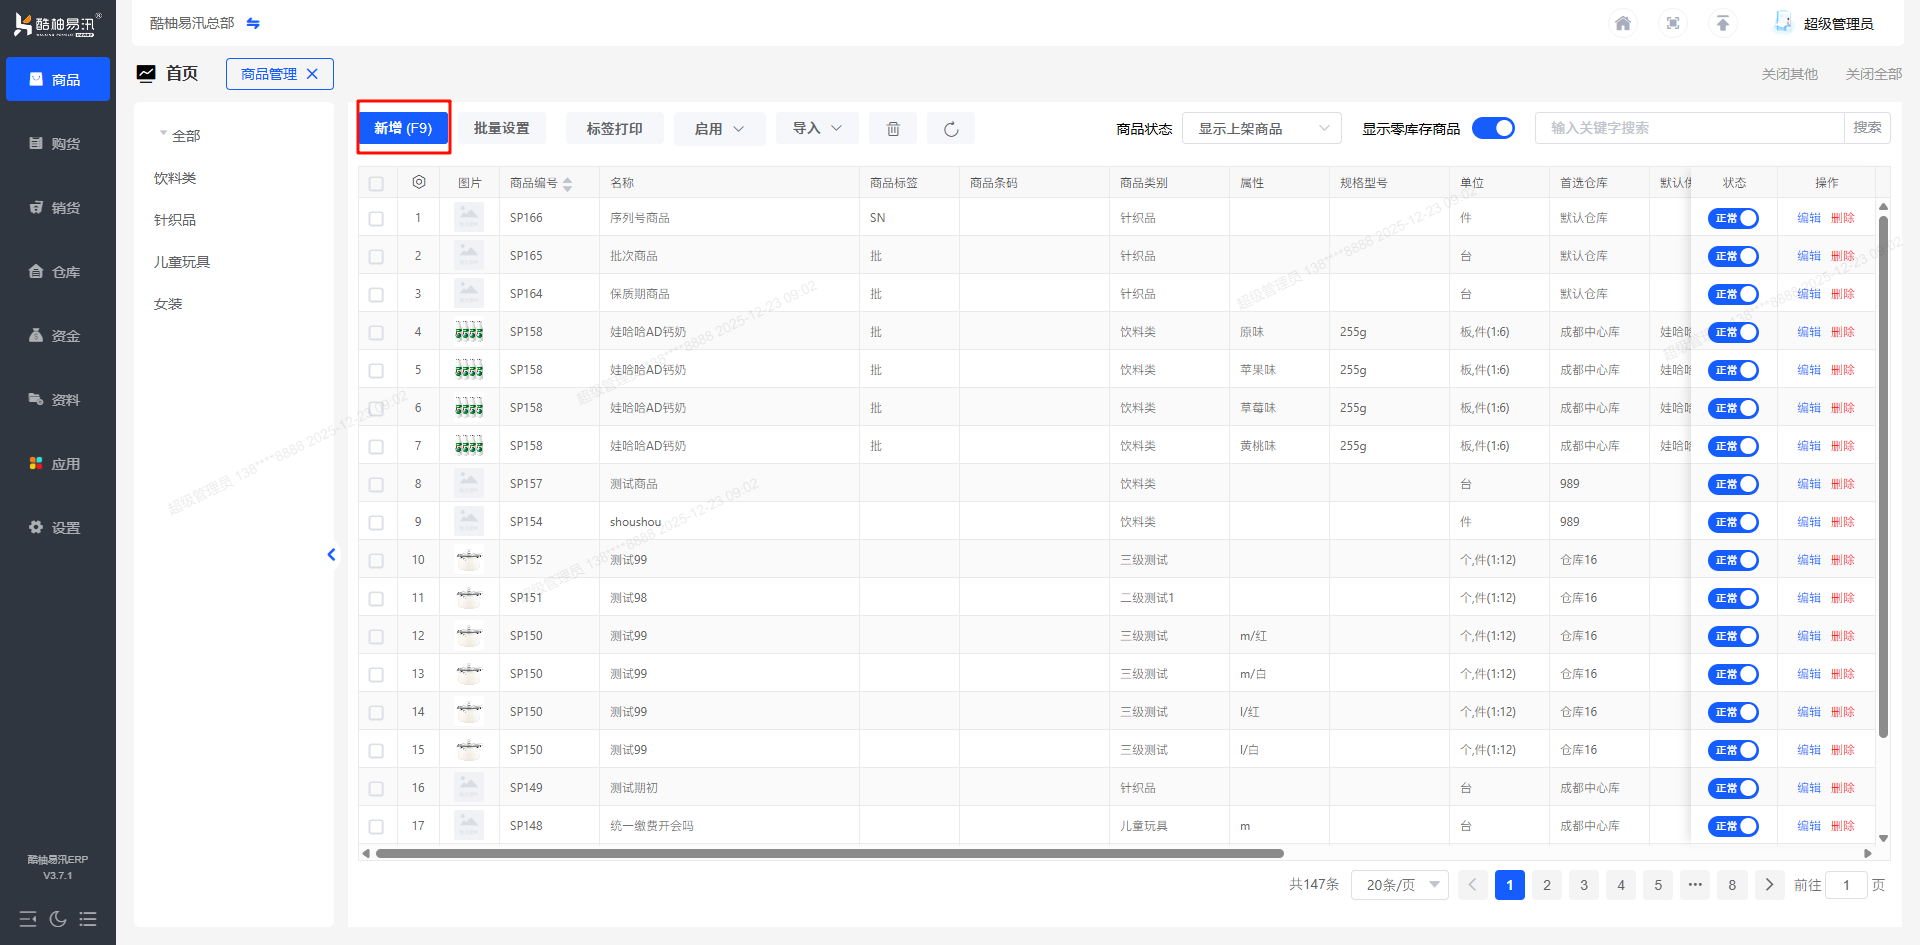Expand the 导入 dropdown button

816,128
